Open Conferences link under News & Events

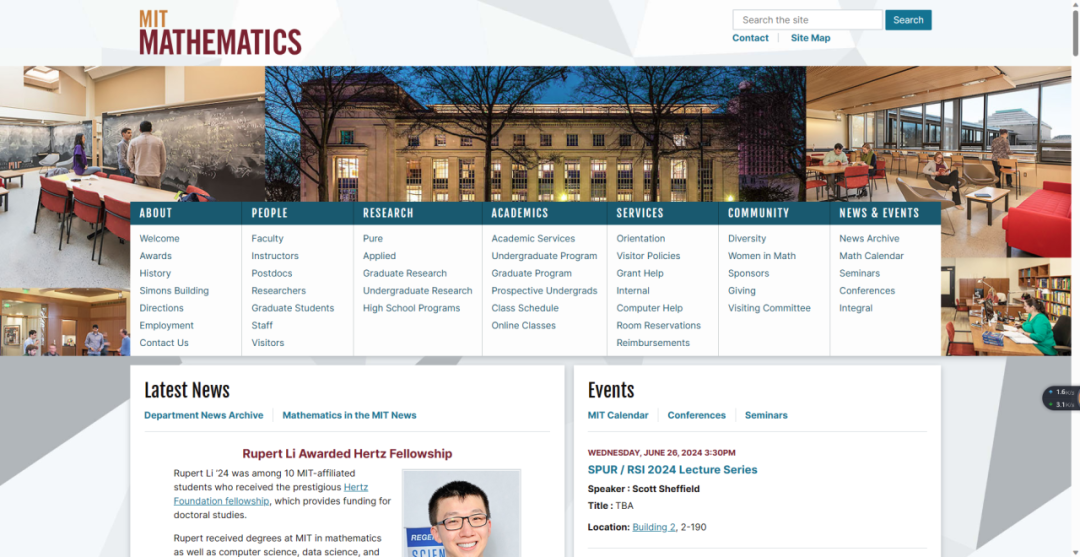[867, 291]
